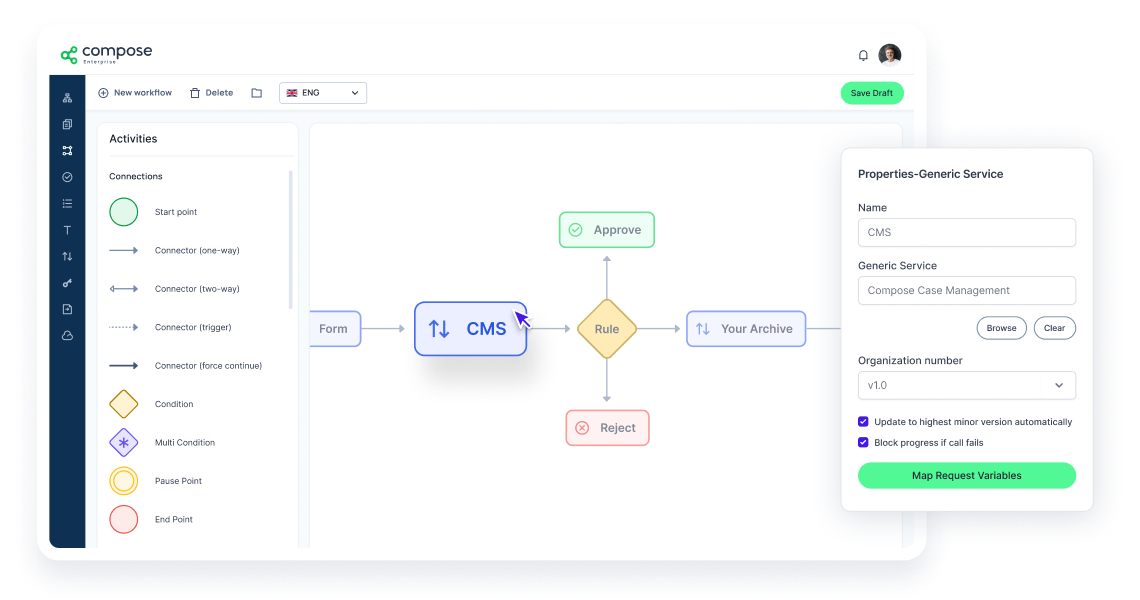Viewport: 1140px width, 600px height.
Task: Select the CMS node on canvas
Action: (470, 329)
